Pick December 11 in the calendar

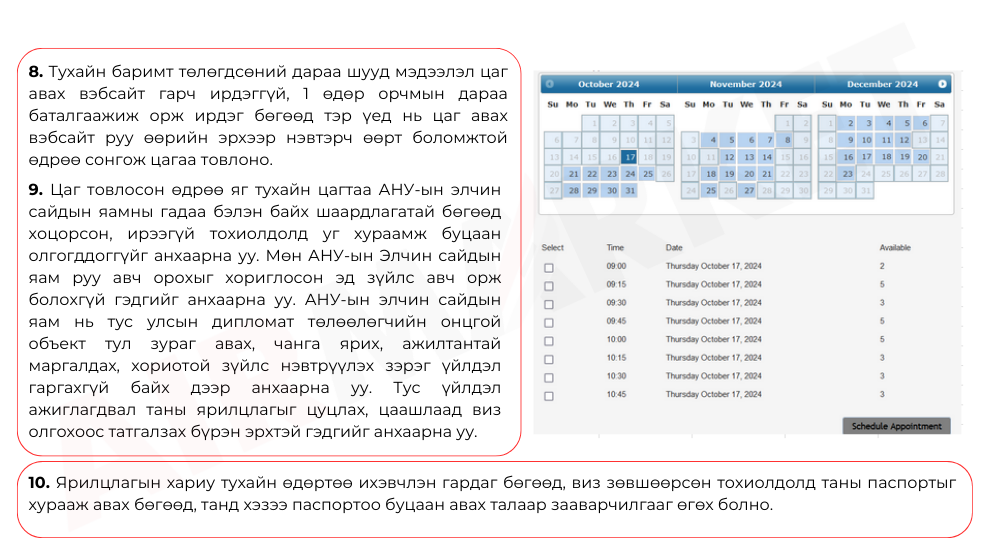click(x=885, y=140)
